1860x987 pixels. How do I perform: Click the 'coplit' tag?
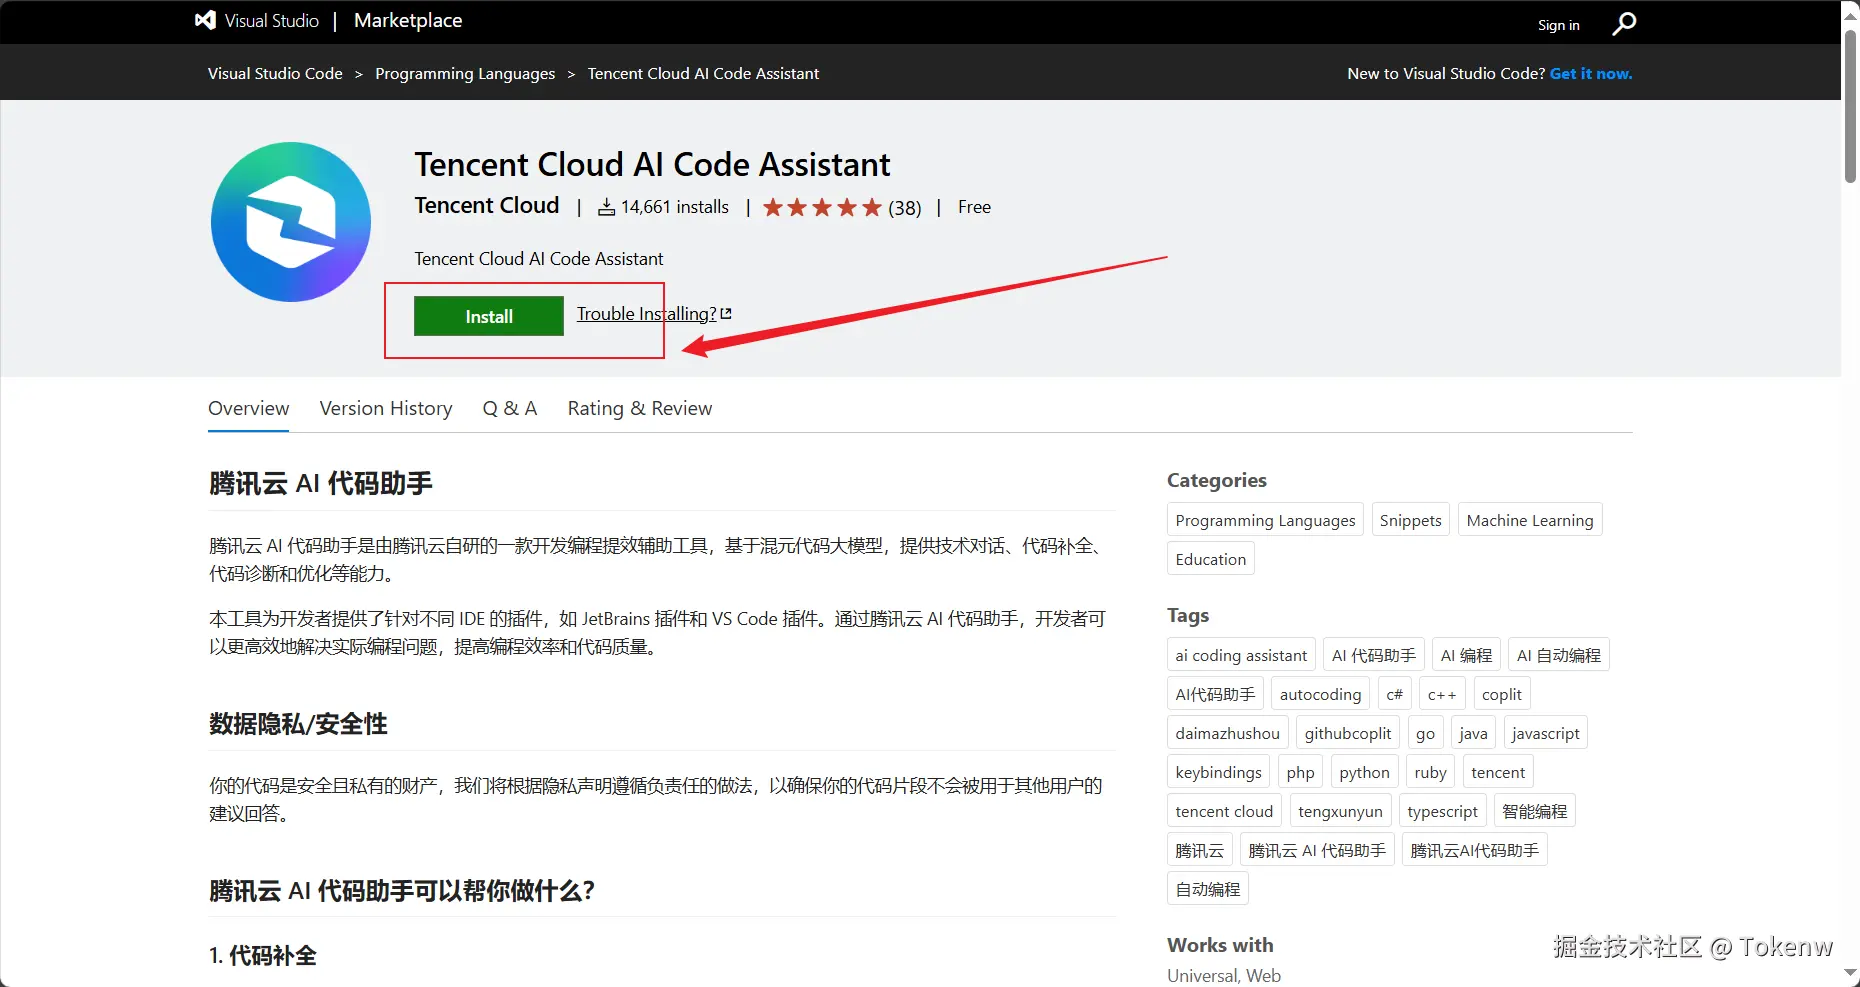coord(1502,694)
